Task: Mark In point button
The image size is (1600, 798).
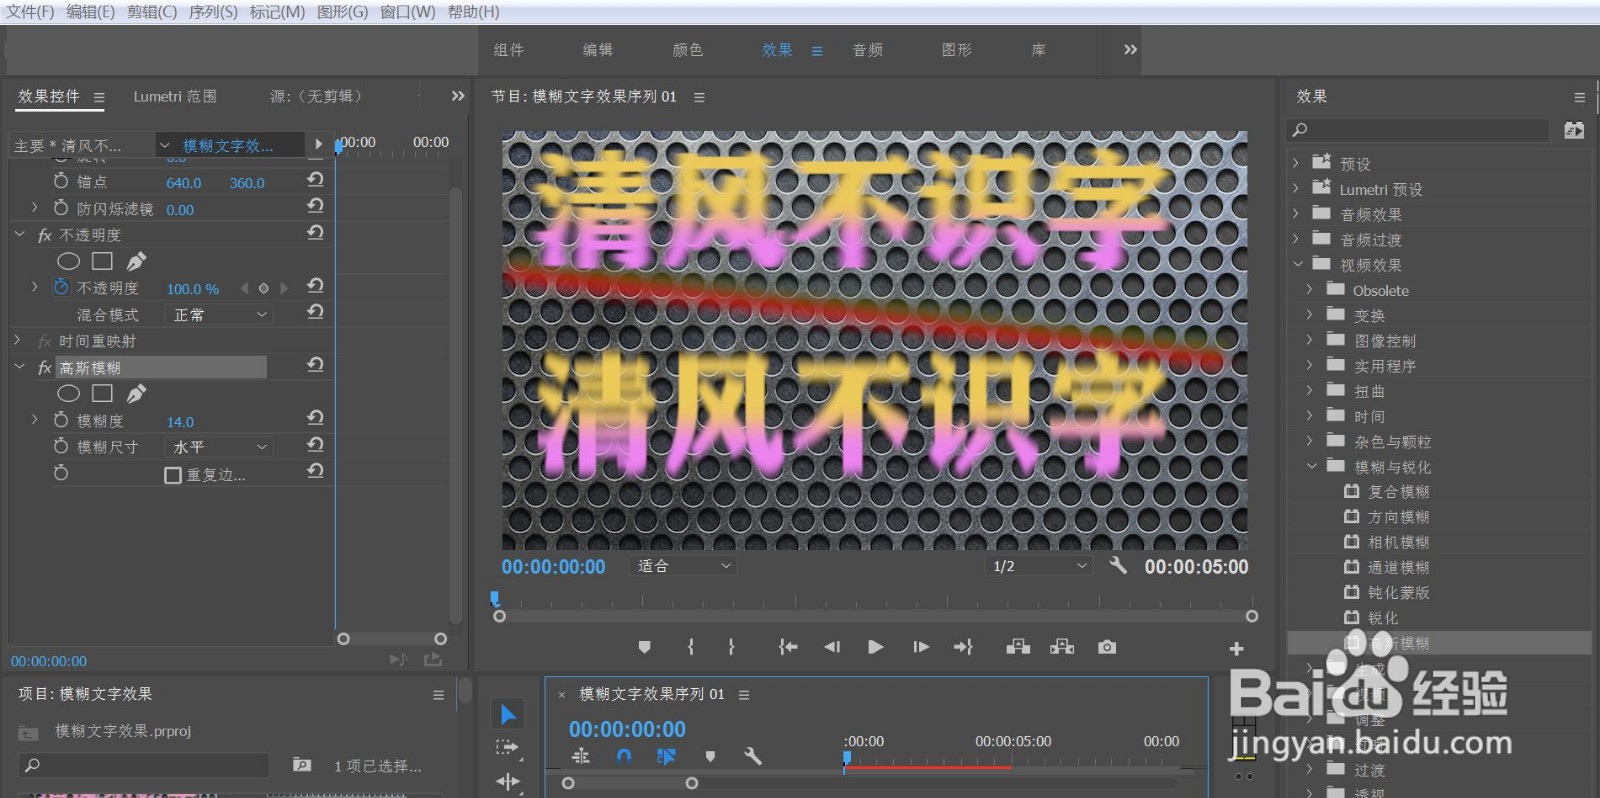Action: tap(690, 647)
